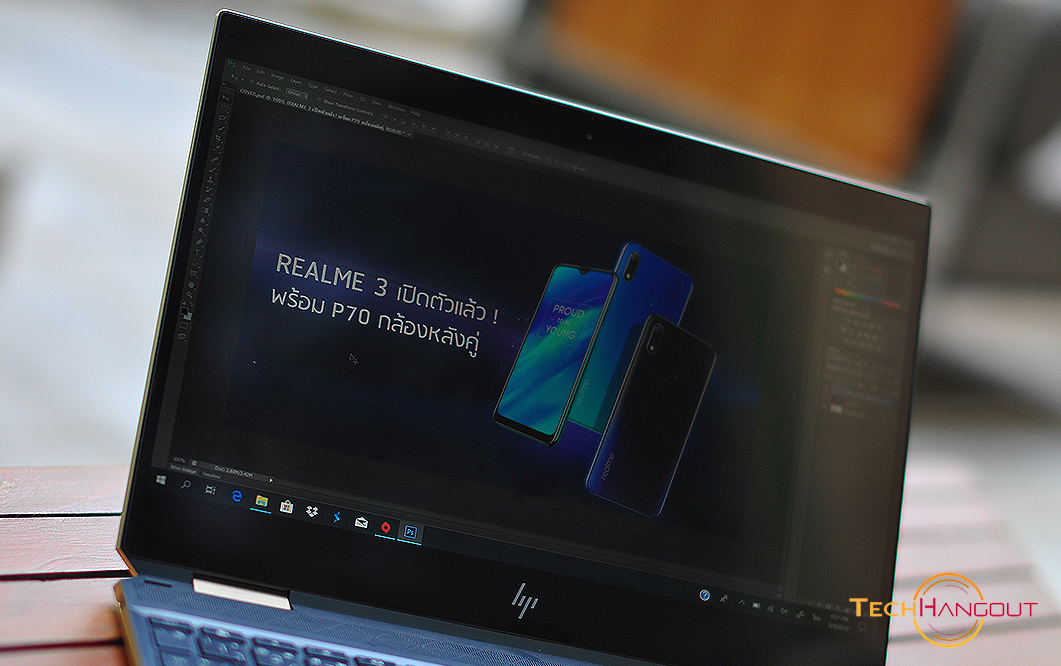Open the Type menu

(x=313, y=86)
